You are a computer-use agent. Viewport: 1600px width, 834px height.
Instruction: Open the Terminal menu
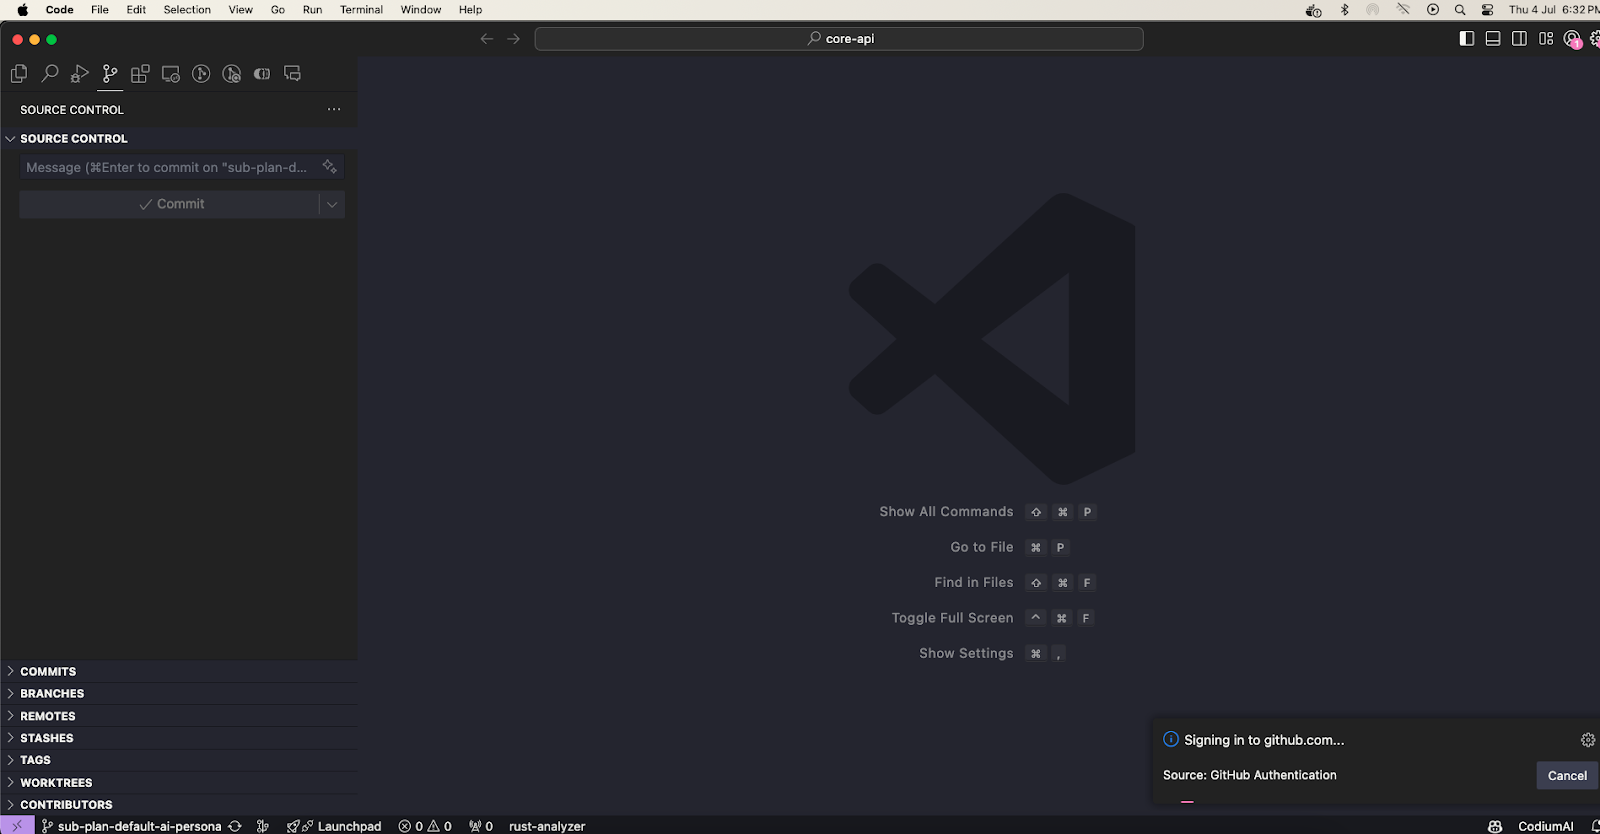(x=361, y=10)
